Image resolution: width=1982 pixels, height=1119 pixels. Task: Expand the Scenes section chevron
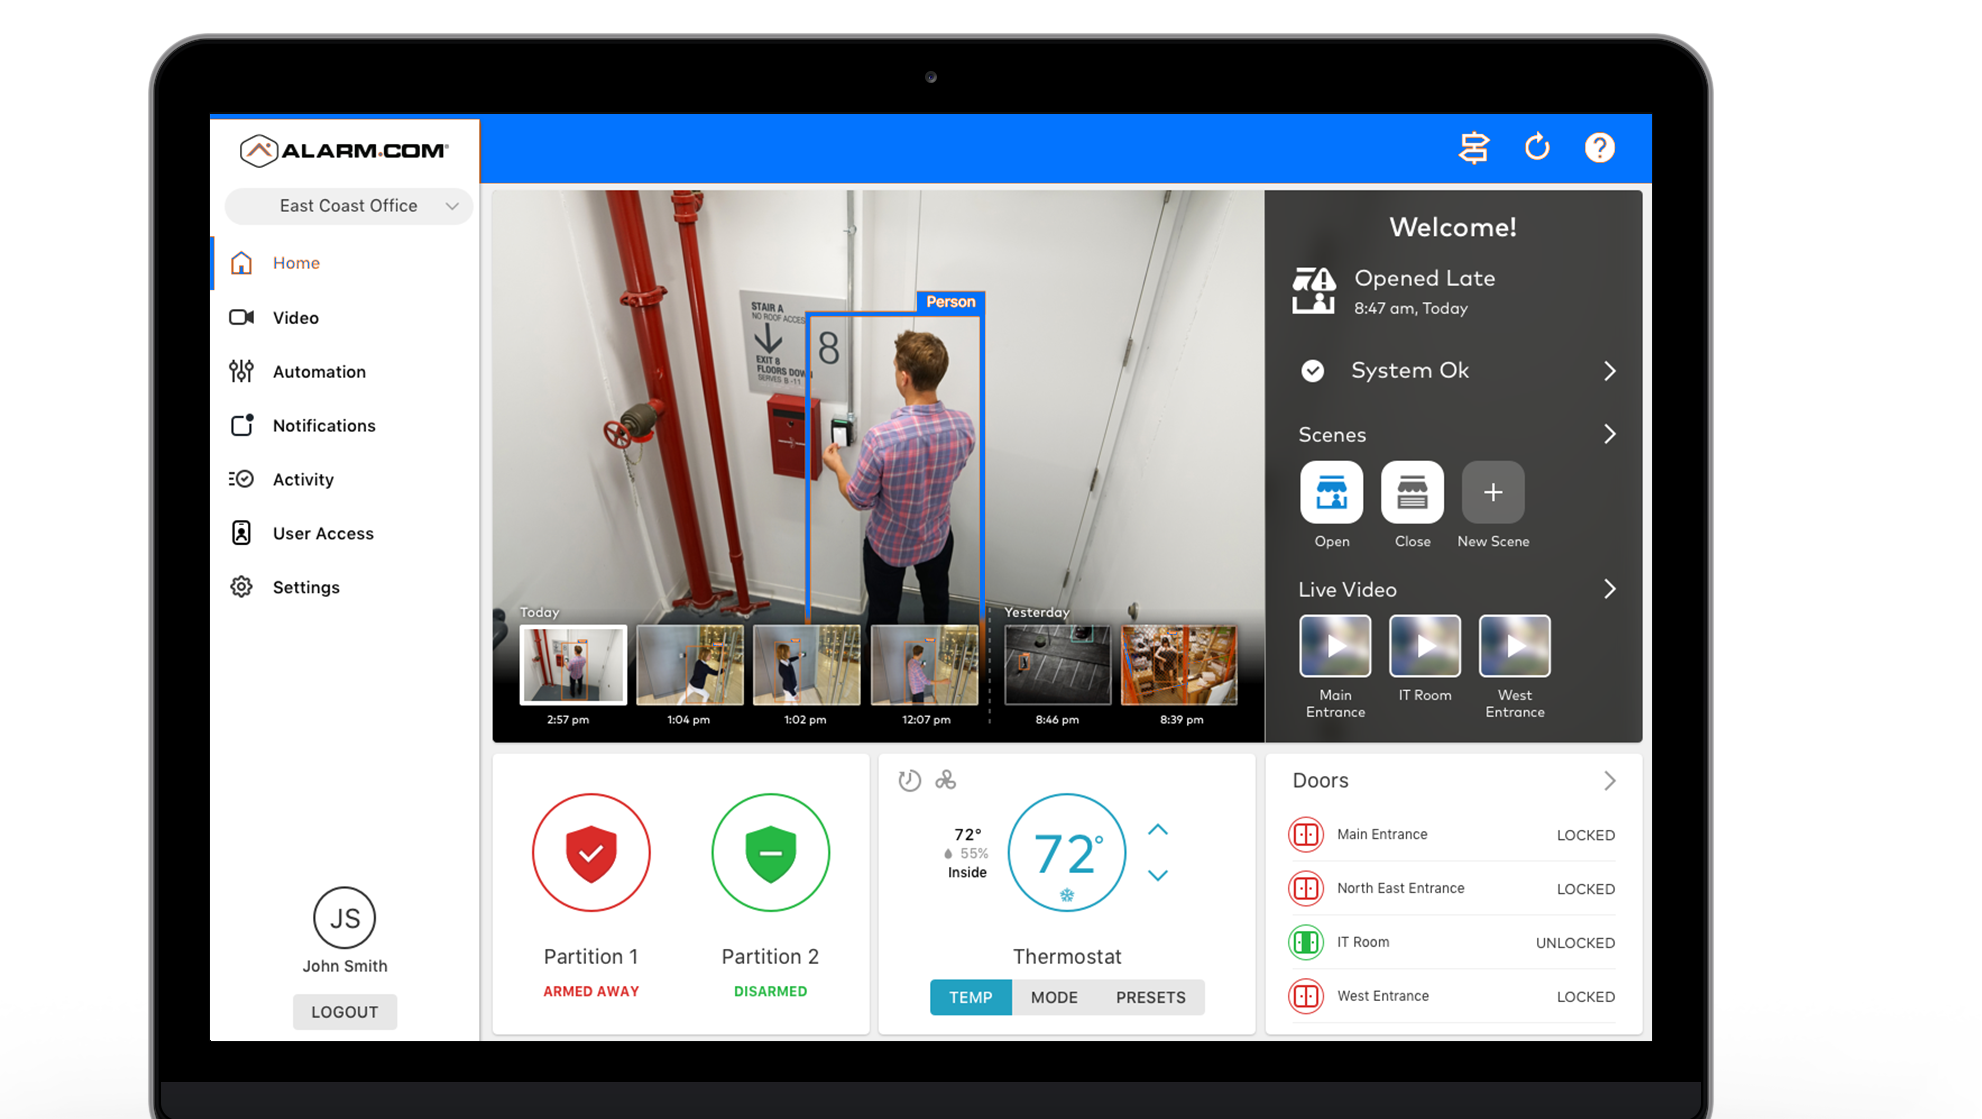(x=1610, y=434)
